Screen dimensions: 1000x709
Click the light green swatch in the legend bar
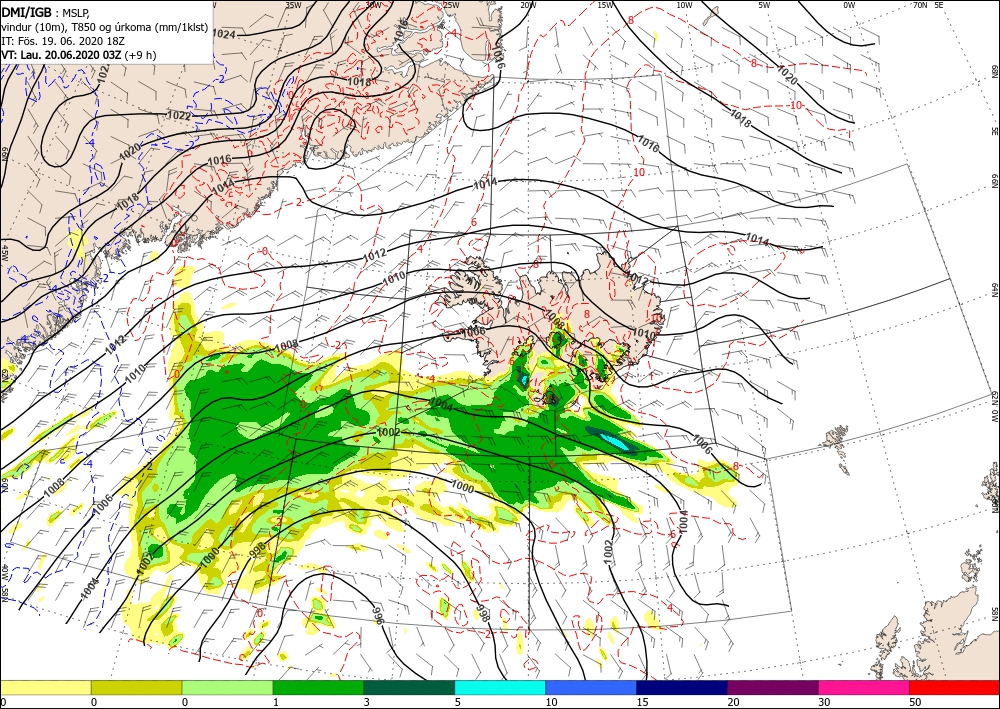227,687
